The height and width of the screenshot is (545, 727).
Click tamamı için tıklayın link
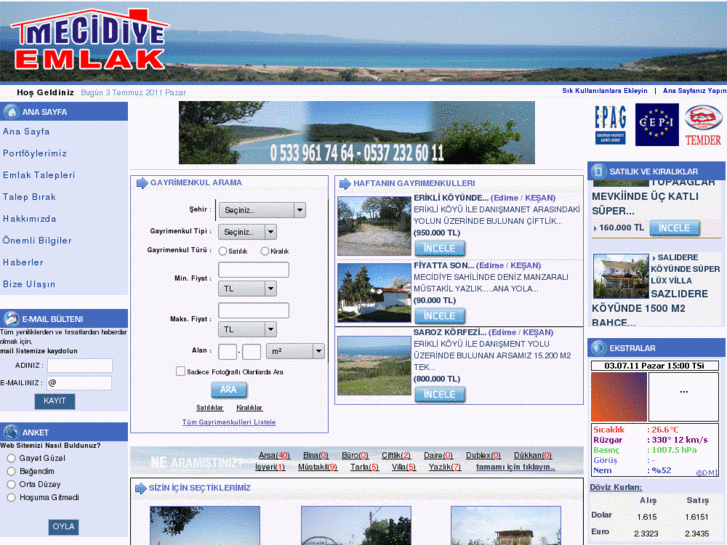[x=516, y=467]
